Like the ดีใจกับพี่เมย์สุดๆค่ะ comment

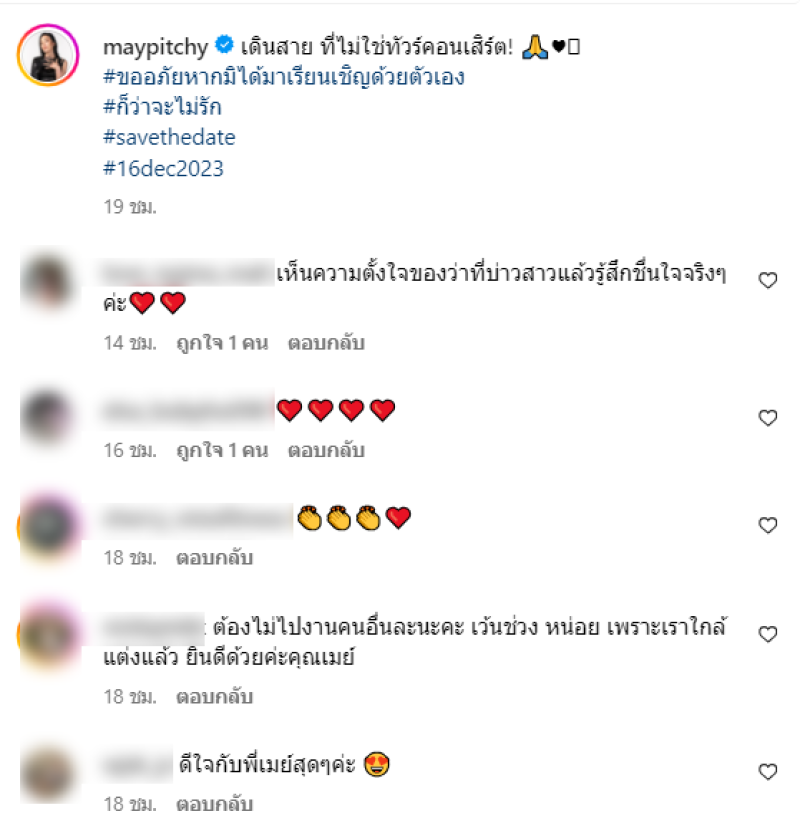pyautogui.click(x=768, y=771)
